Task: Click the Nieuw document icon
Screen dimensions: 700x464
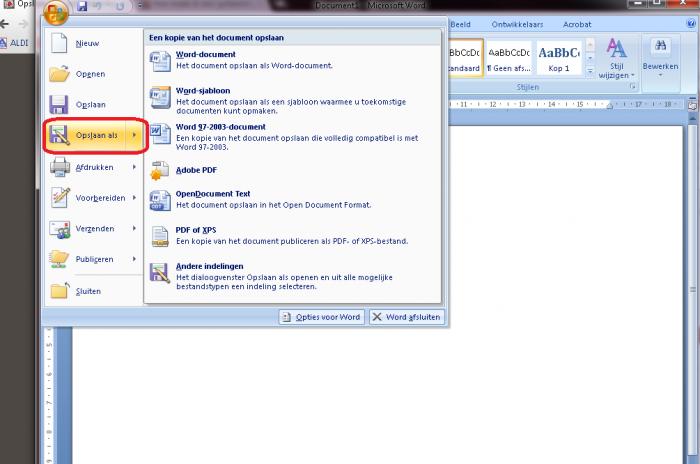Action: pos(59,43)
